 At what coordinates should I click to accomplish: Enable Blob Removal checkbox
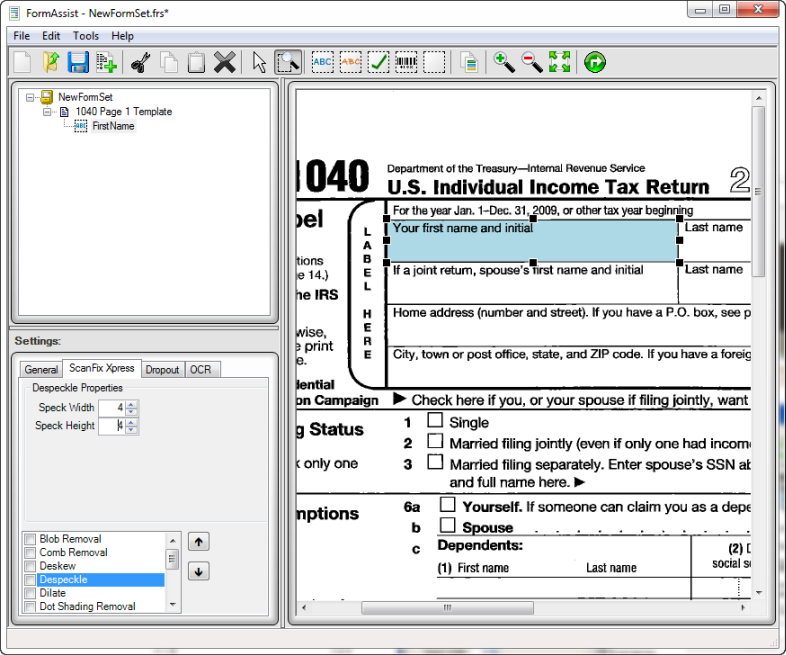pyautogui.click(x=30, y=539)
